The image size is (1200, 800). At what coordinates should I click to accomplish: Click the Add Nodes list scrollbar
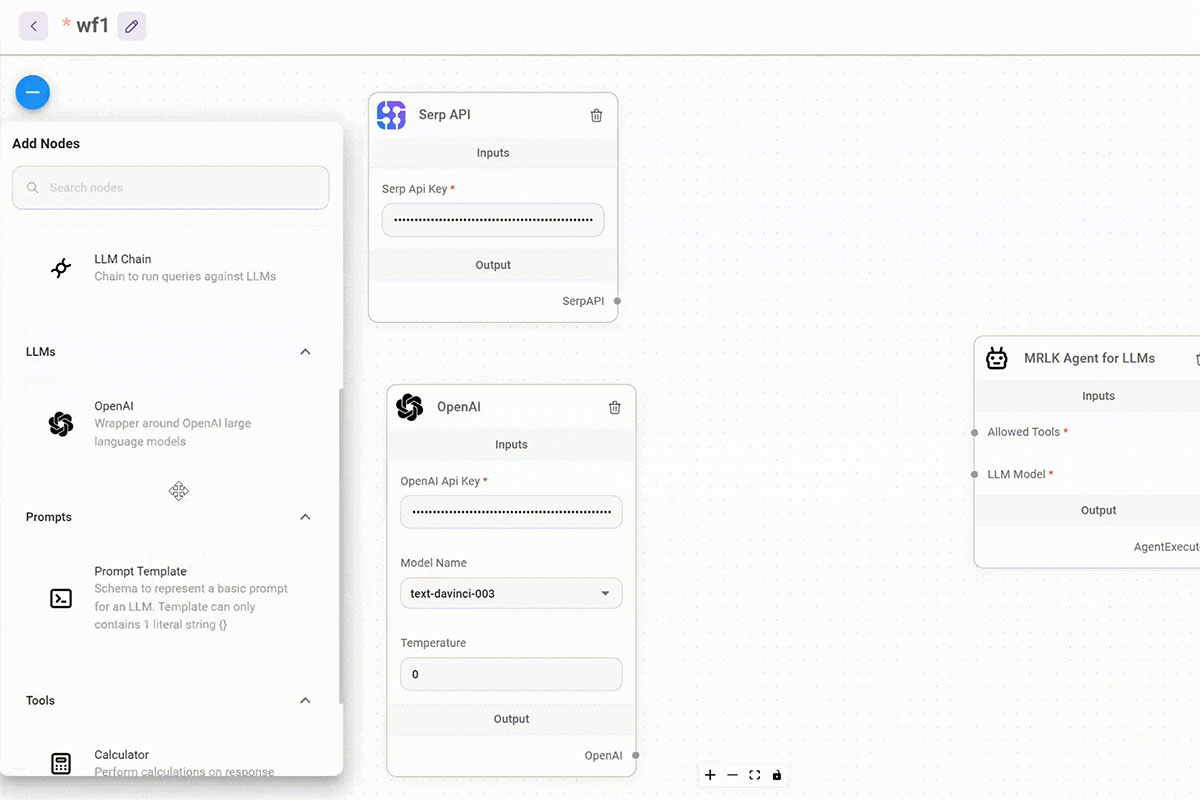(x=341, y=546)
